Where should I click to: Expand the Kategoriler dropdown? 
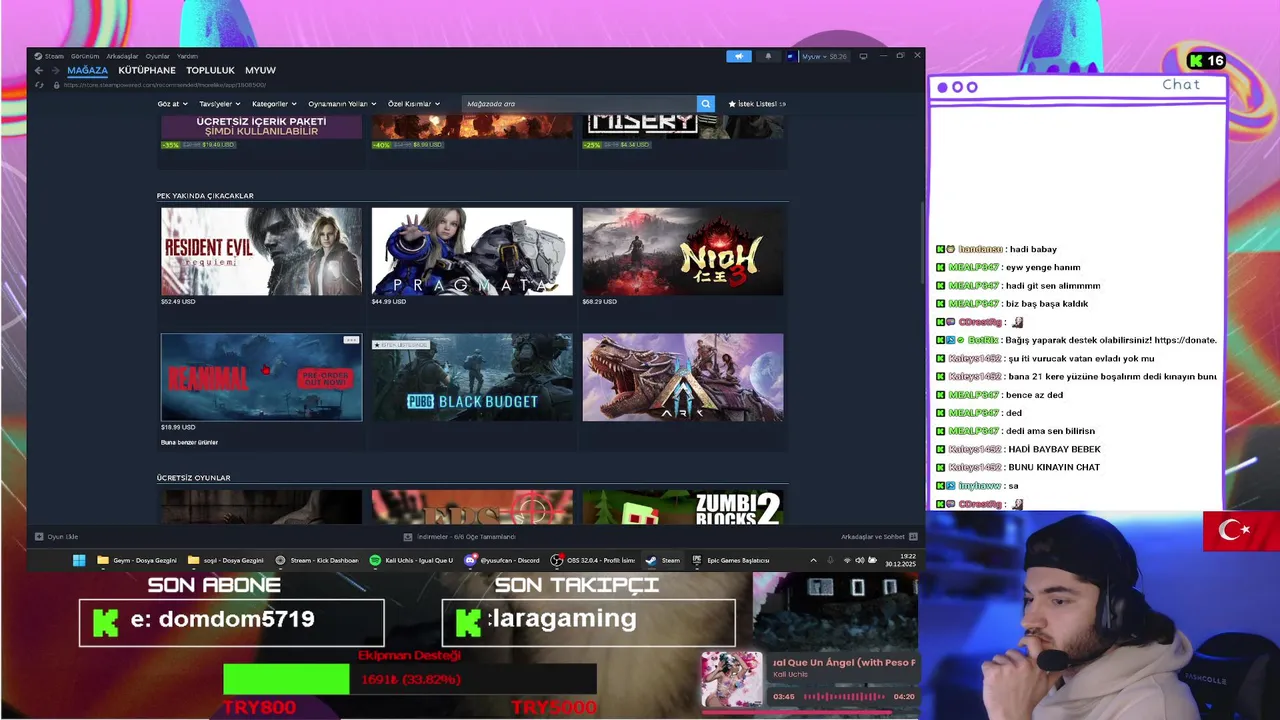click(x=274, y=104)
